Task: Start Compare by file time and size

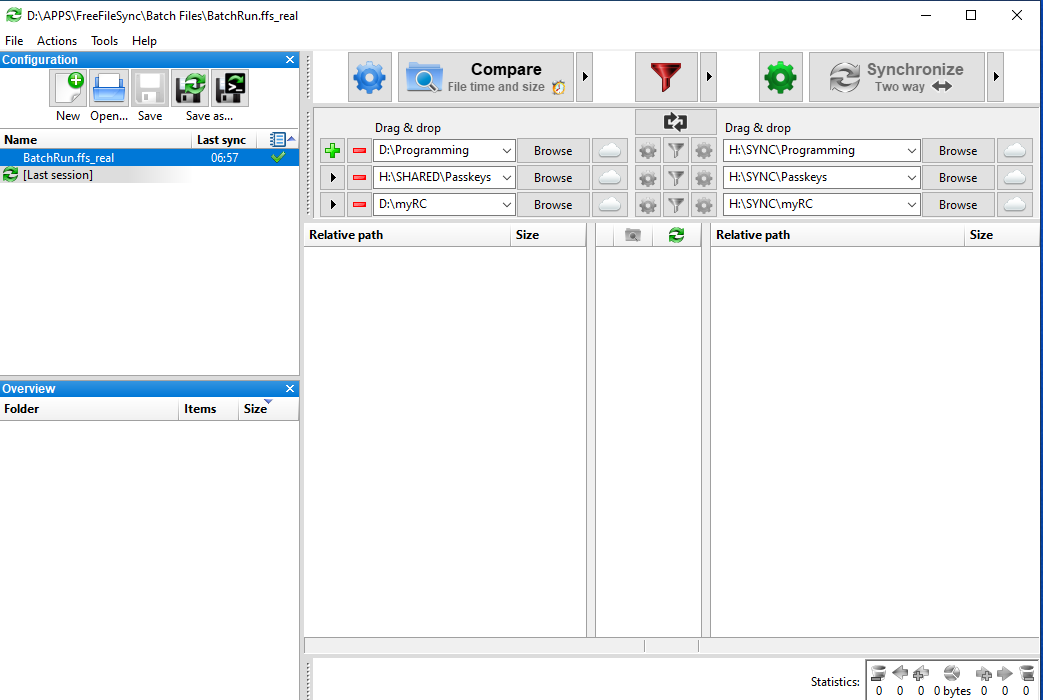Action: click(486, 77)
